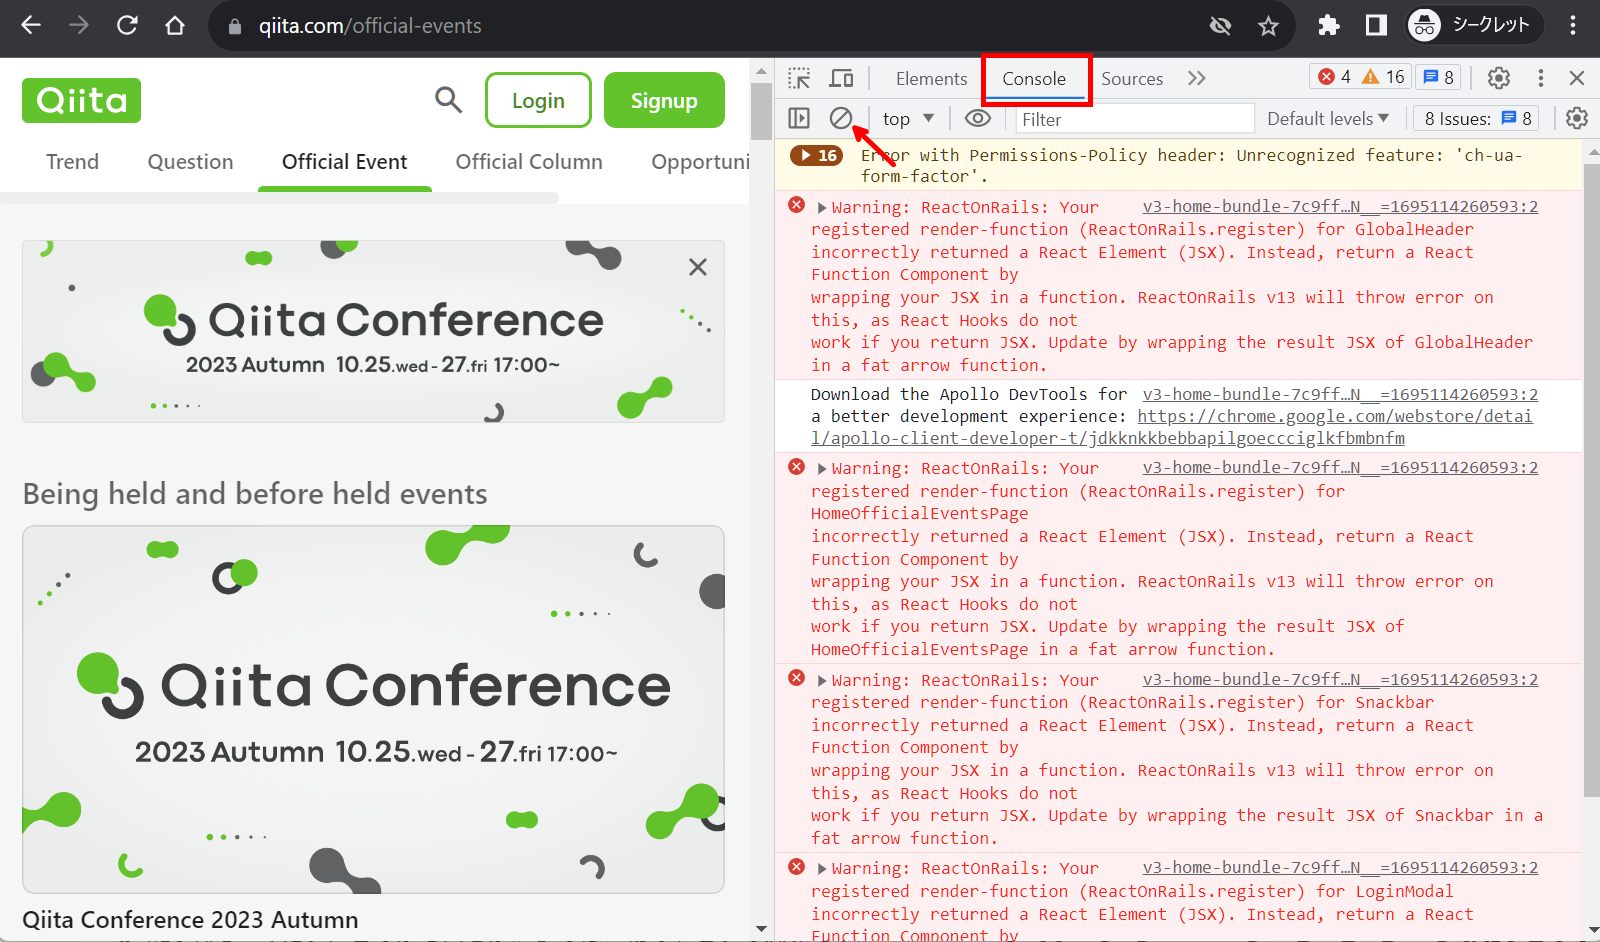The image size is (1600, 942).
Task: Open the Default levels dropdown
Action: (x=1327, y=119)
